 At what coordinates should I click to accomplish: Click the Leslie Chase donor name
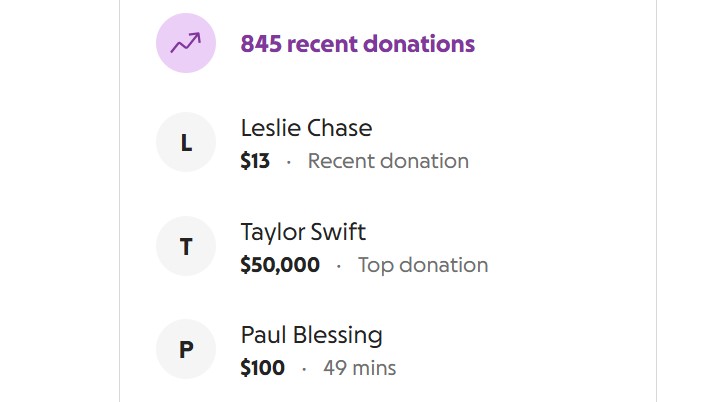point(306,128)
